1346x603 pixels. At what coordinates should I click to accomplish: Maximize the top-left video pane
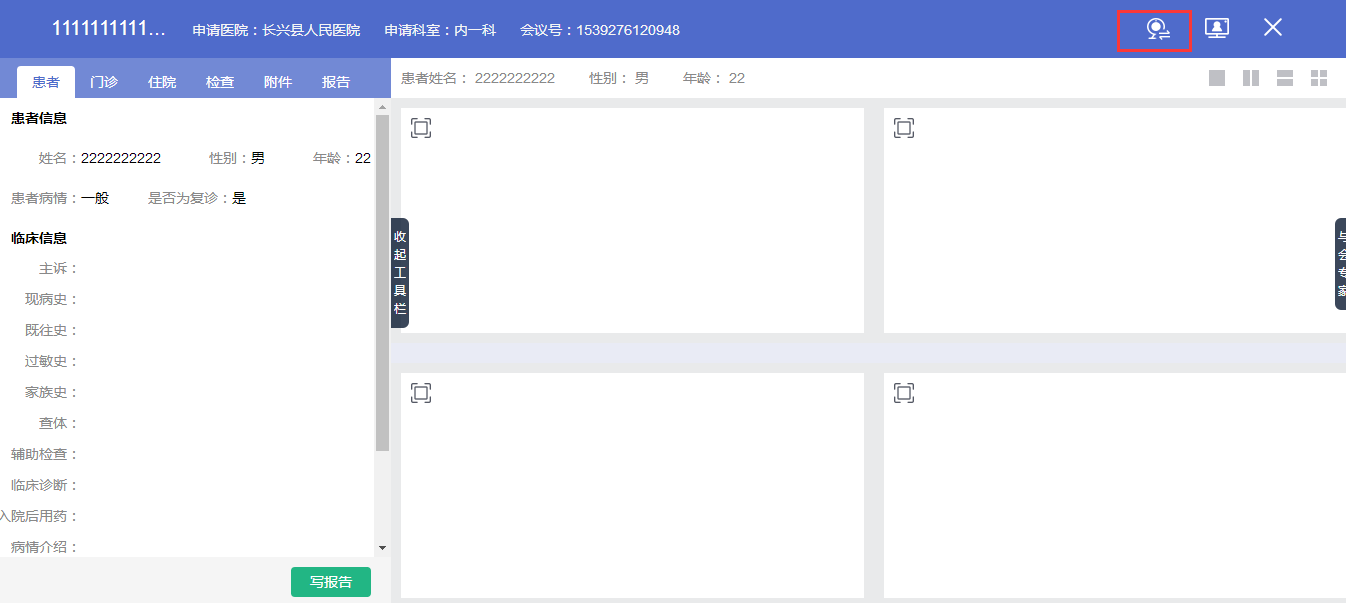coord(421,128)
